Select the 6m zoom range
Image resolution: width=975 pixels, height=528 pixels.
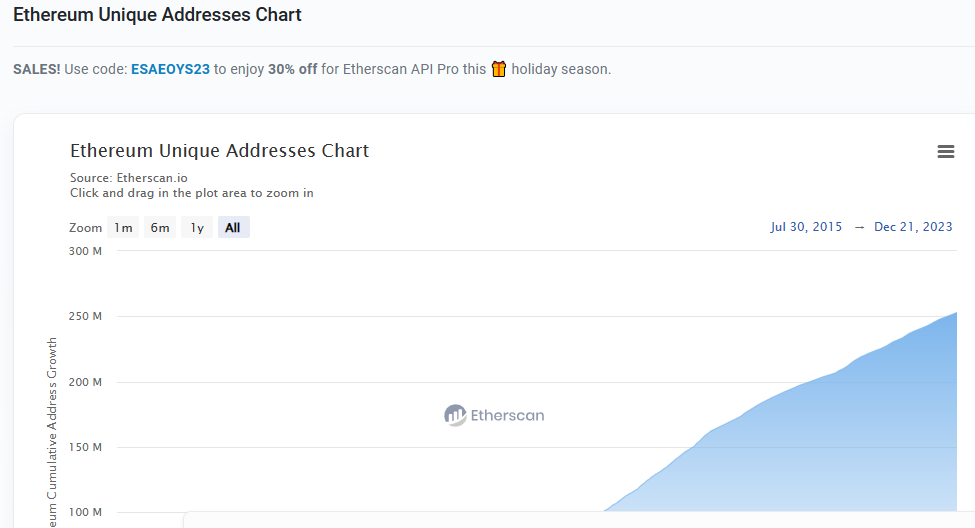pos(160,228)
